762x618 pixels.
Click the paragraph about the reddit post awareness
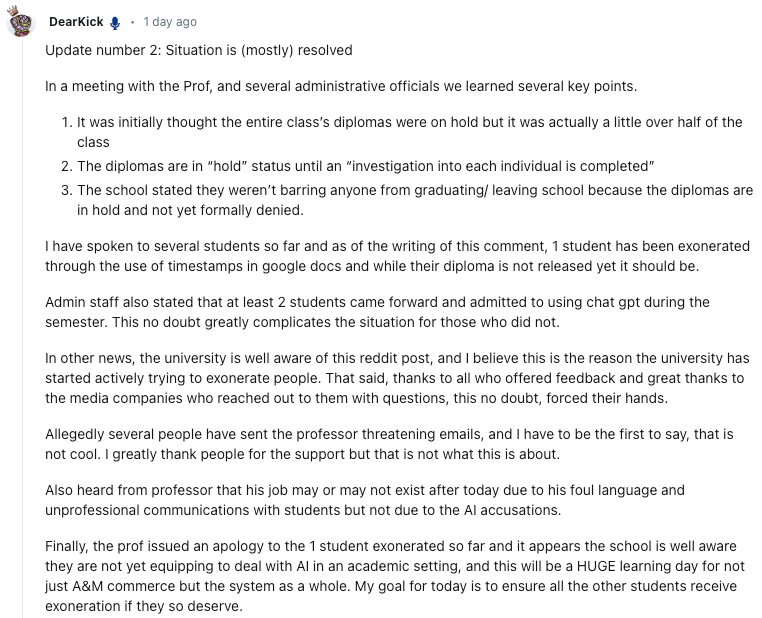(397, 378)
